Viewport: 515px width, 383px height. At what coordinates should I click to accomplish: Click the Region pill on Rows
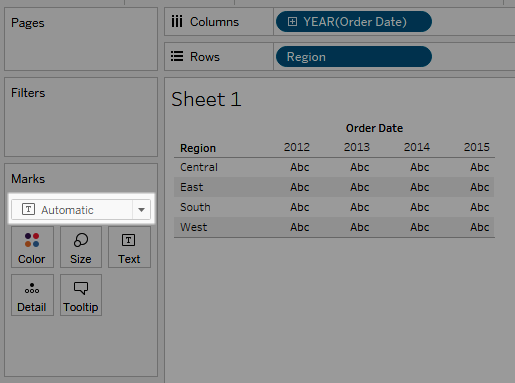coord(354,57)
